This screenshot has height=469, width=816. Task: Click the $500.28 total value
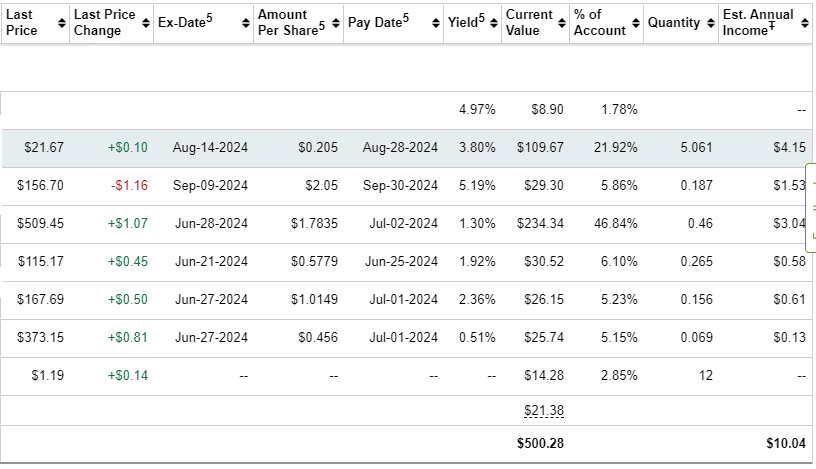540,443
